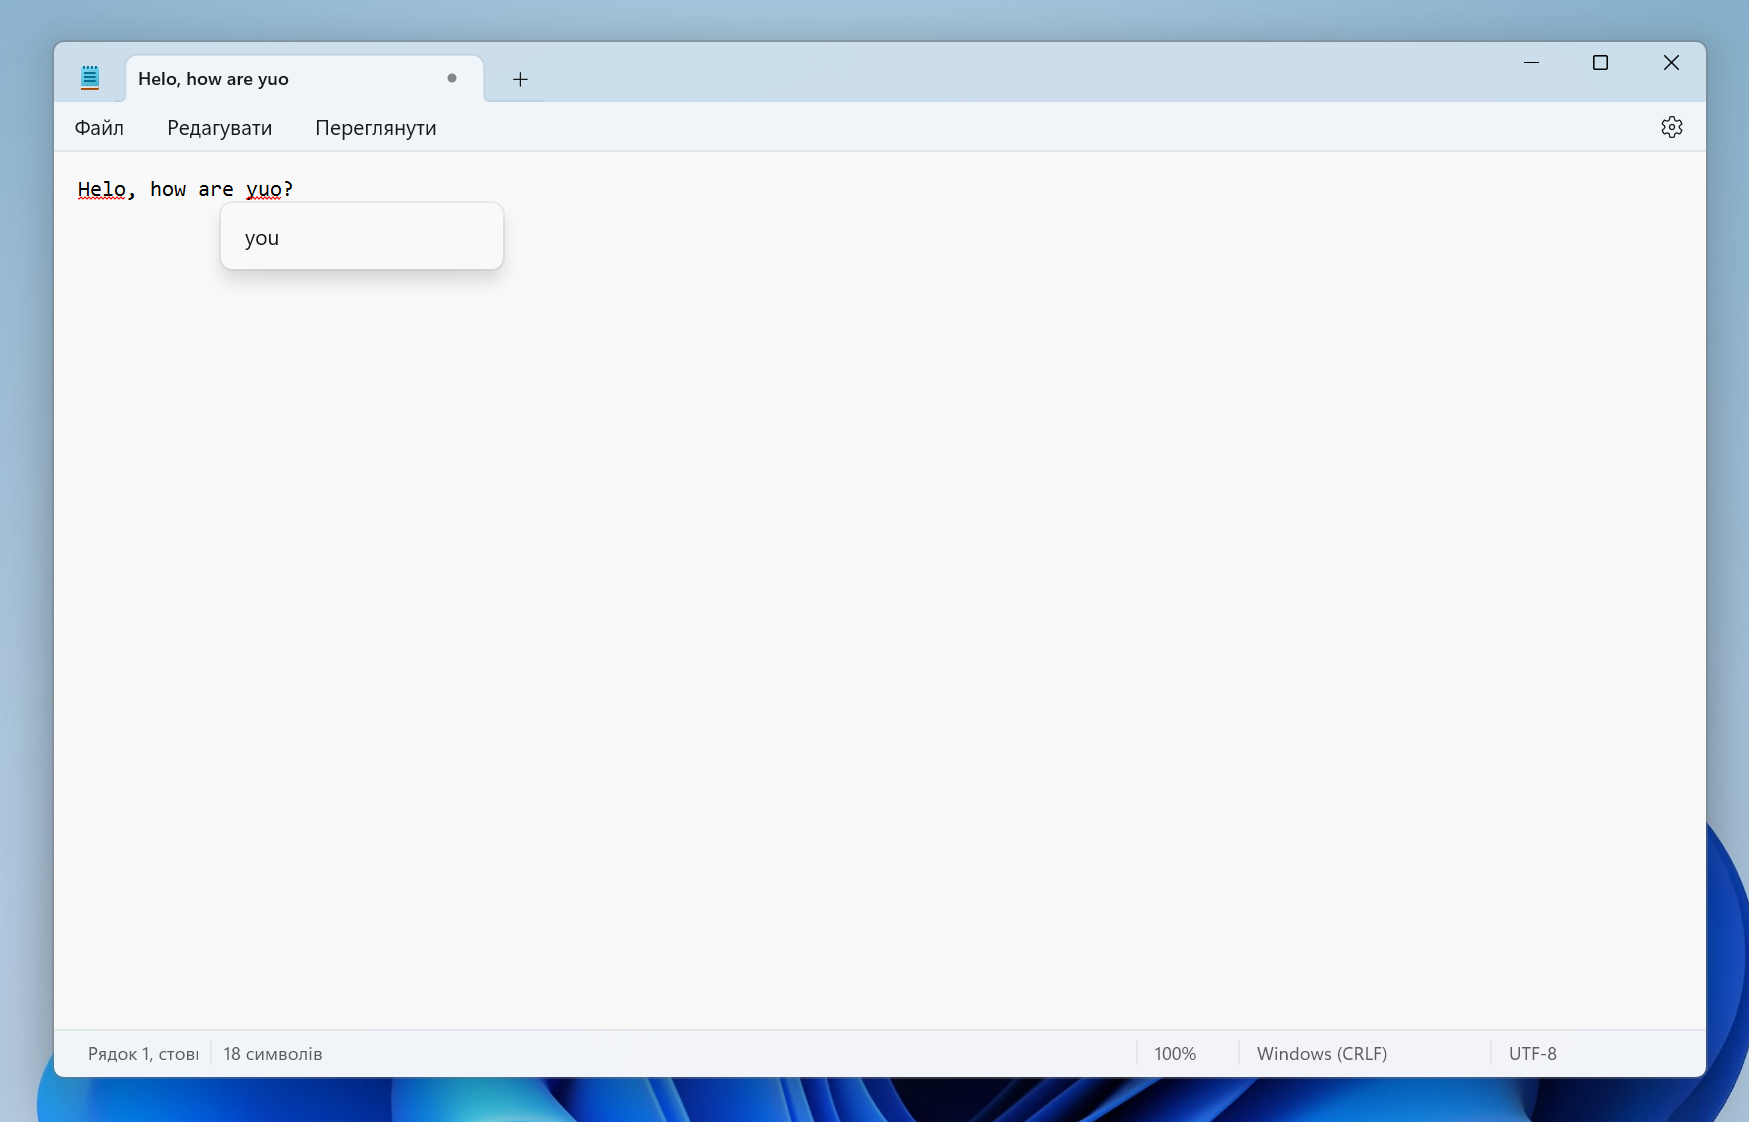The width and height of the screenshot is (1749, 1122).
Task: Click the Windows (CRLF) line ending indicator
Action: click(x=1321, y=1054)
